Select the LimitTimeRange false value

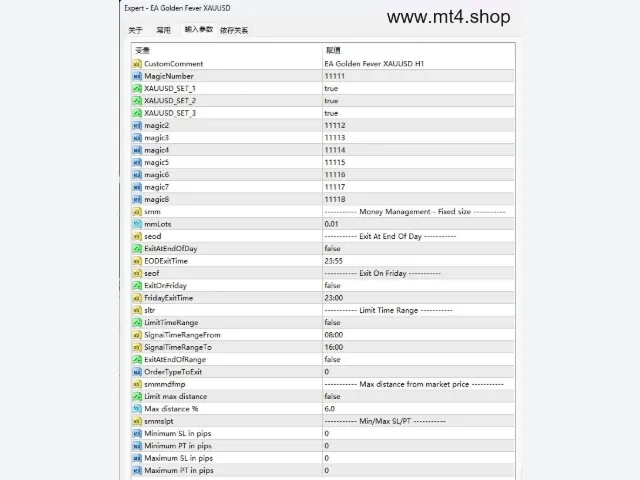coord(332,322)
